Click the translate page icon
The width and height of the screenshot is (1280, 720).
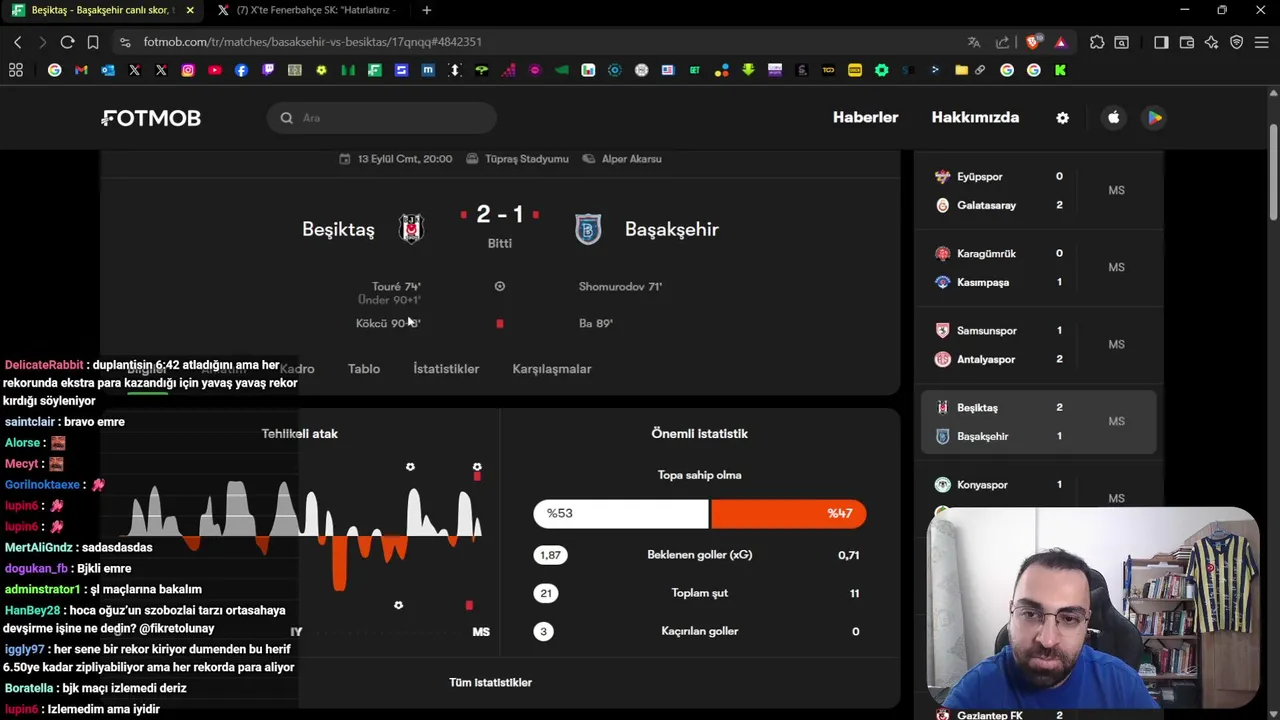pyautogui.click(x=974, y=42)
